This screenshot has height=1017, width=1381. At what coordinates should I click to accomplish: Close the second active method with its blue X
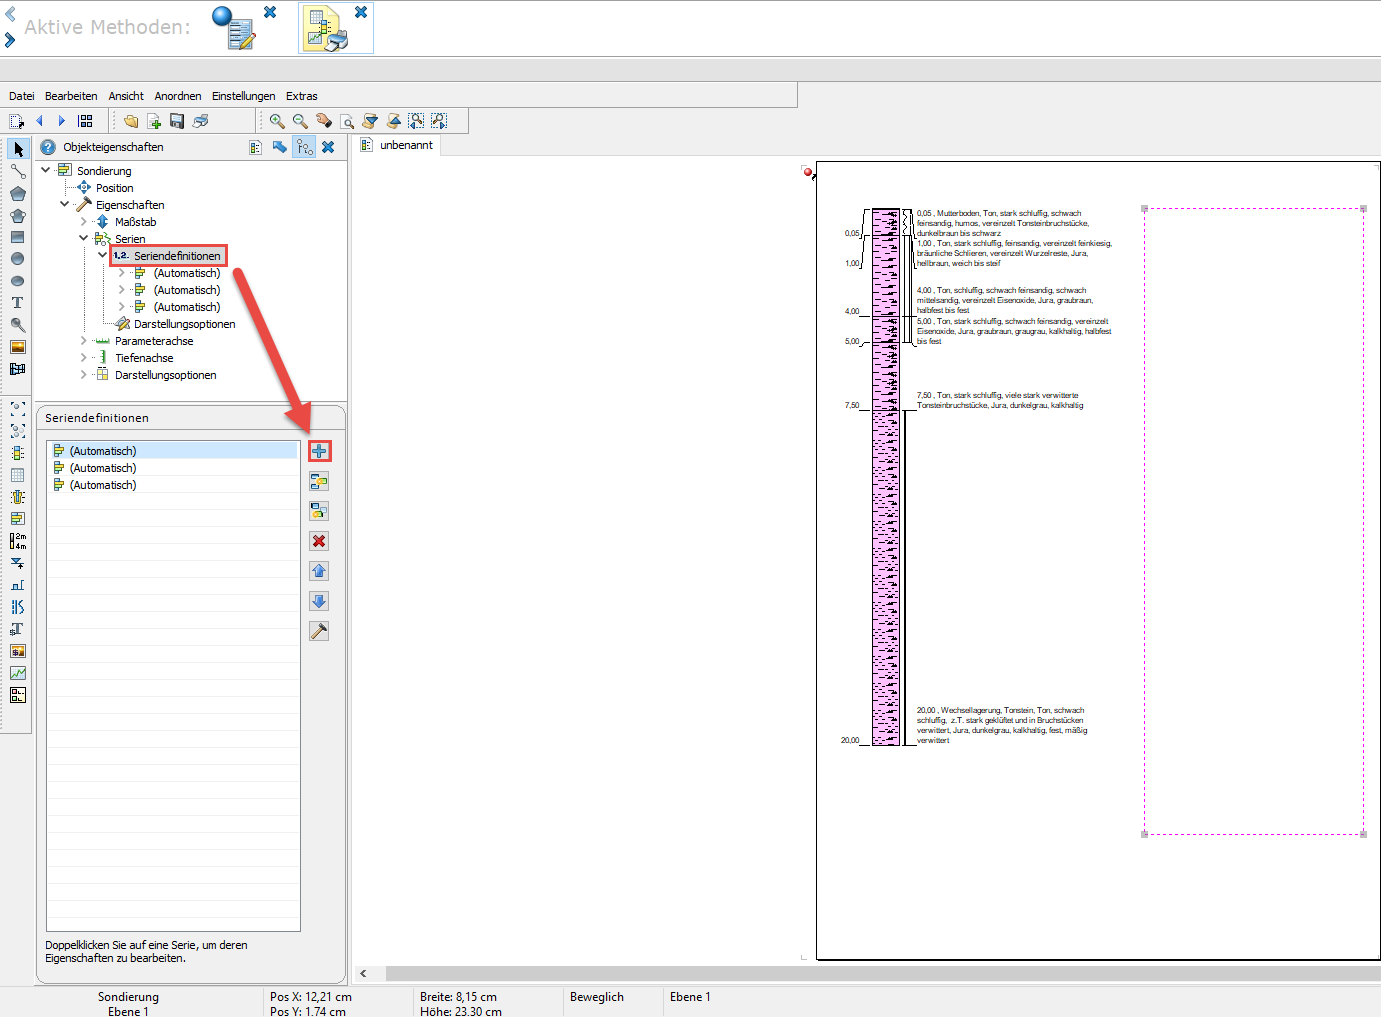[361, 12]
